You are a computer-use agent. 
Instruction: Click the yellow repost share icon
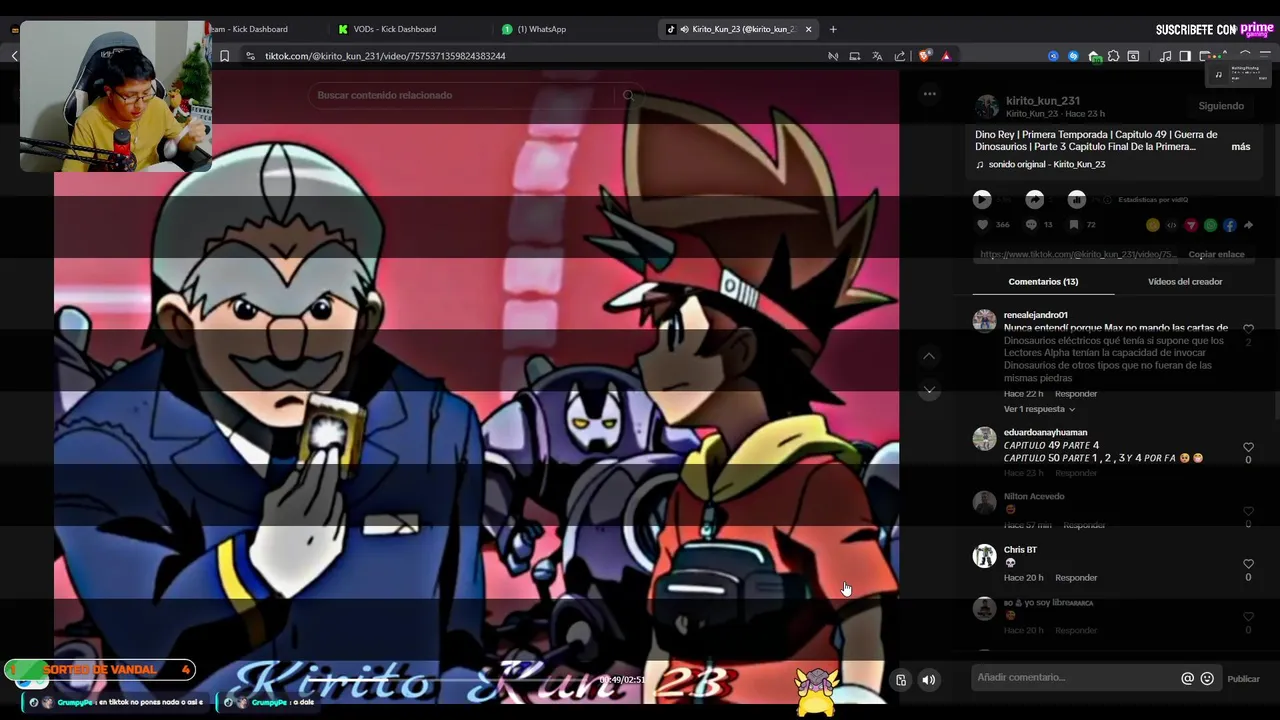(1153, 225)
